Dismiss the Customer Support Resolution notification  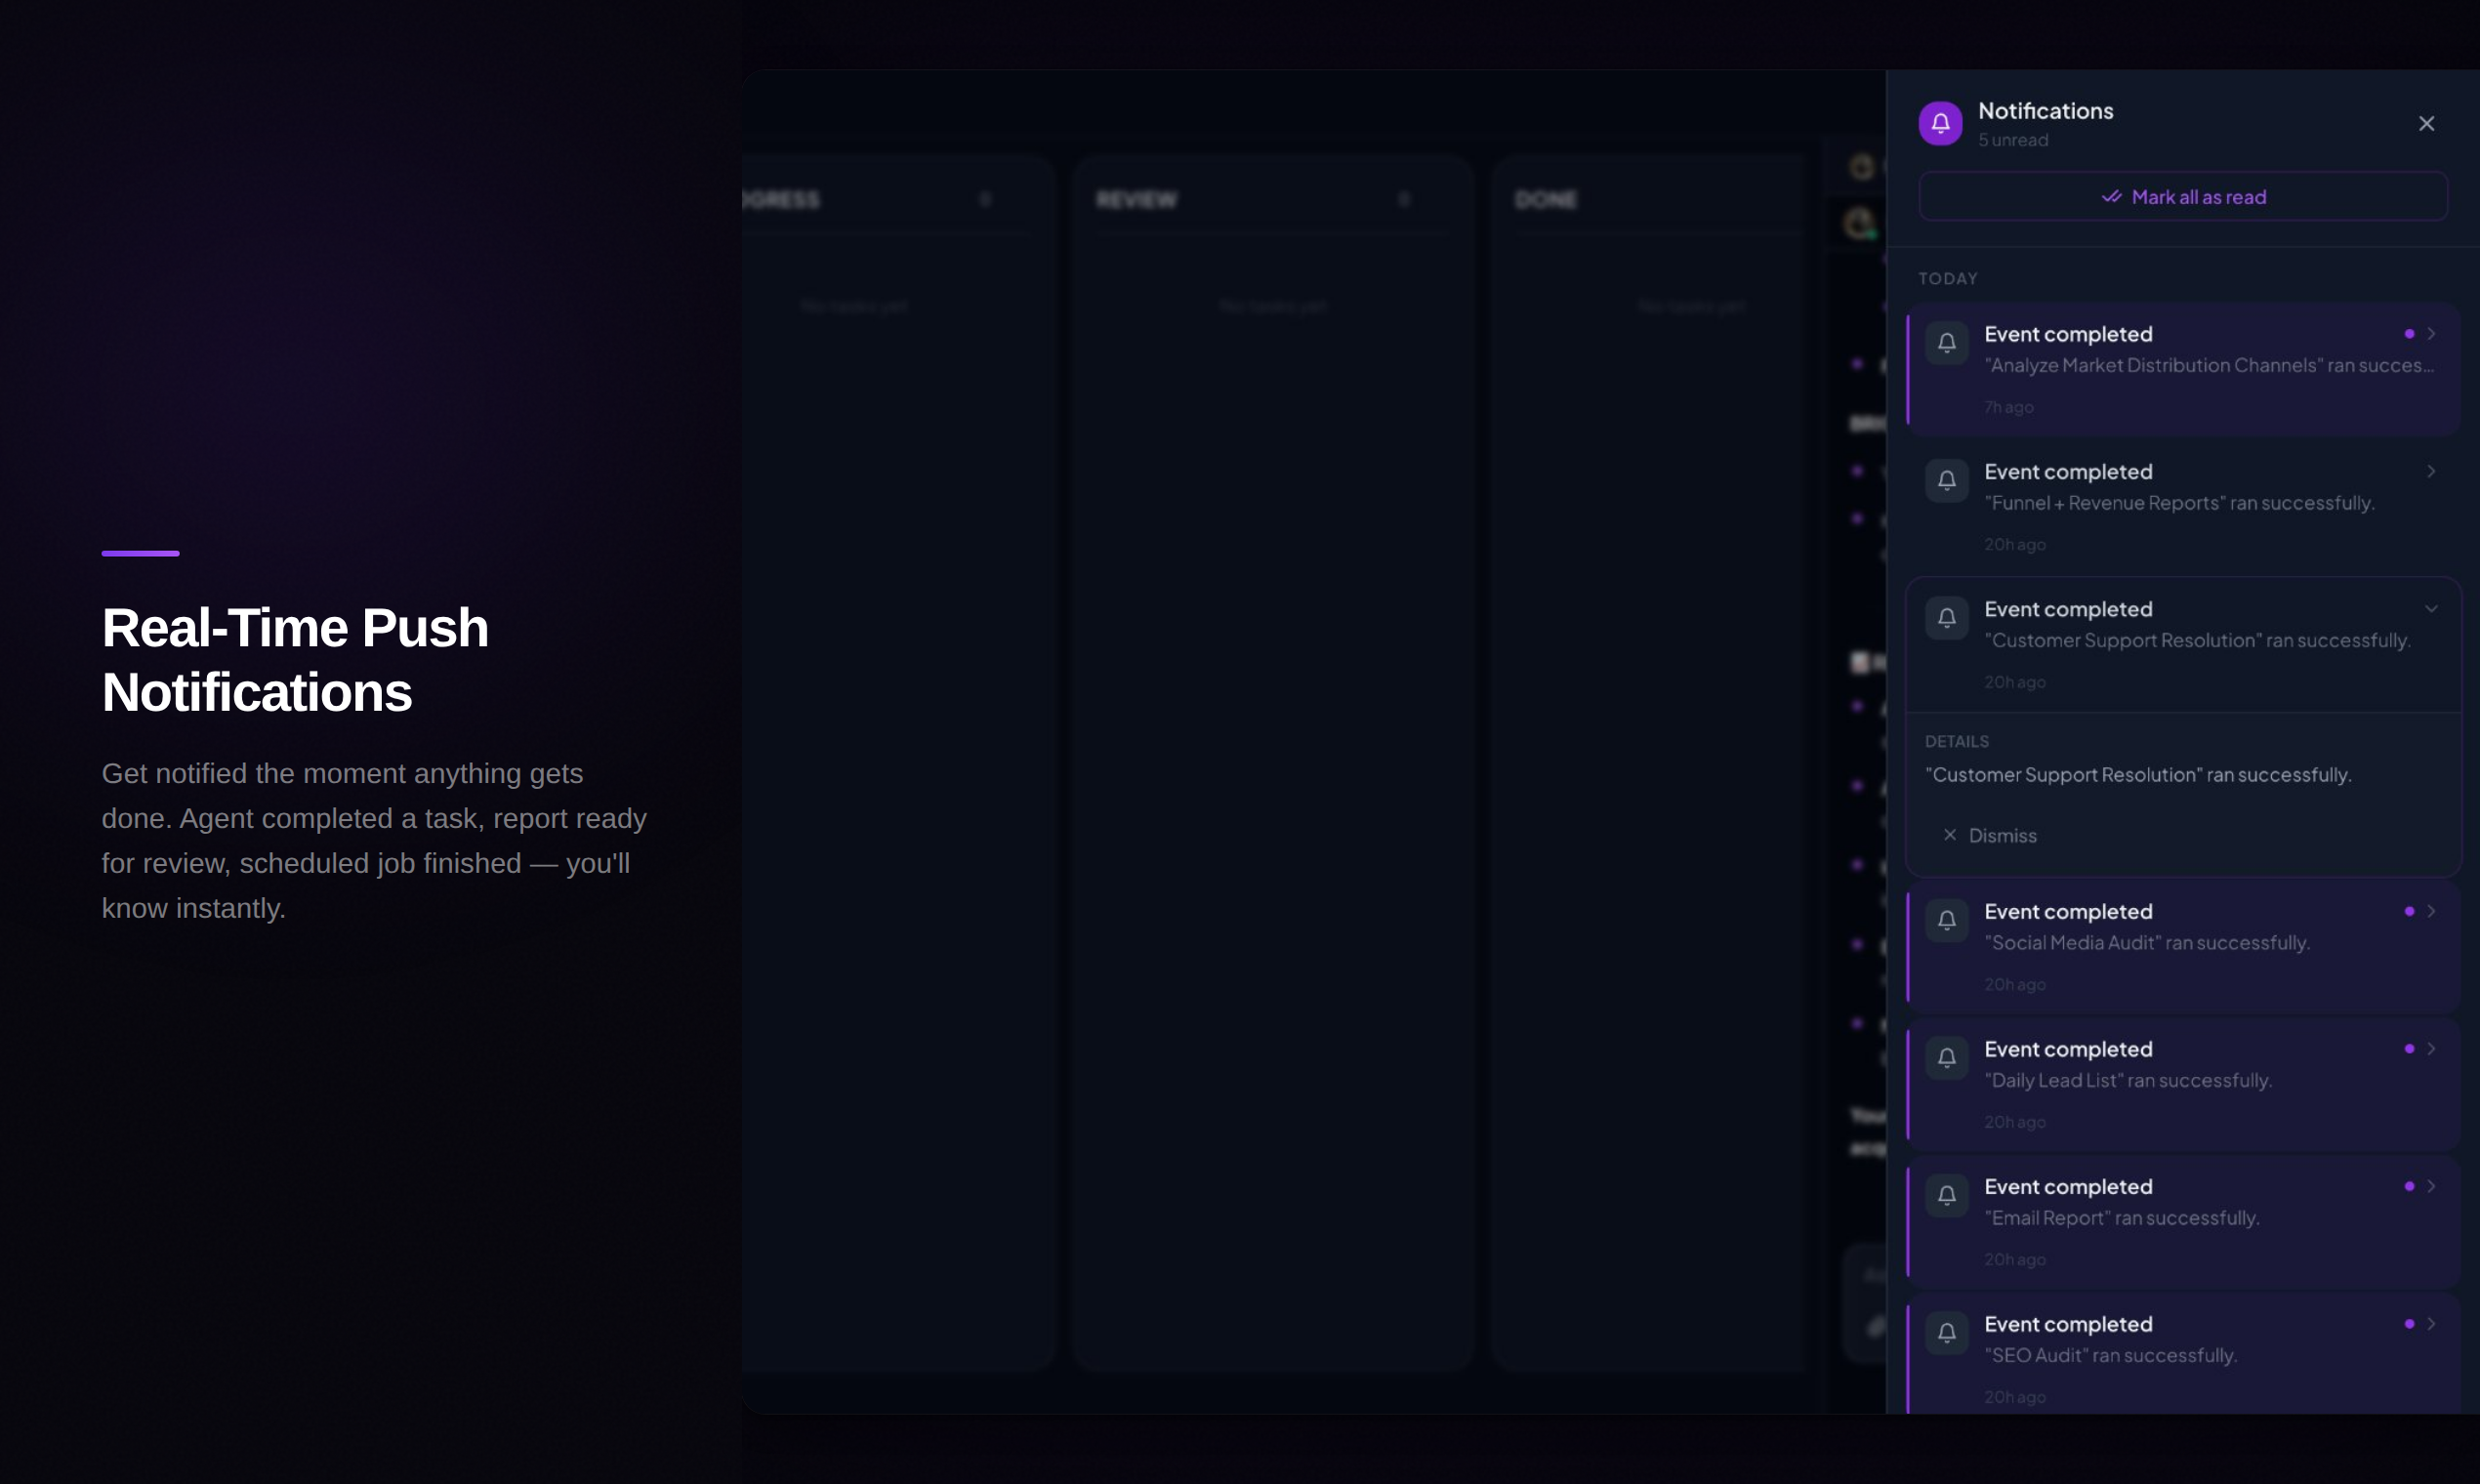point(1990,835)
